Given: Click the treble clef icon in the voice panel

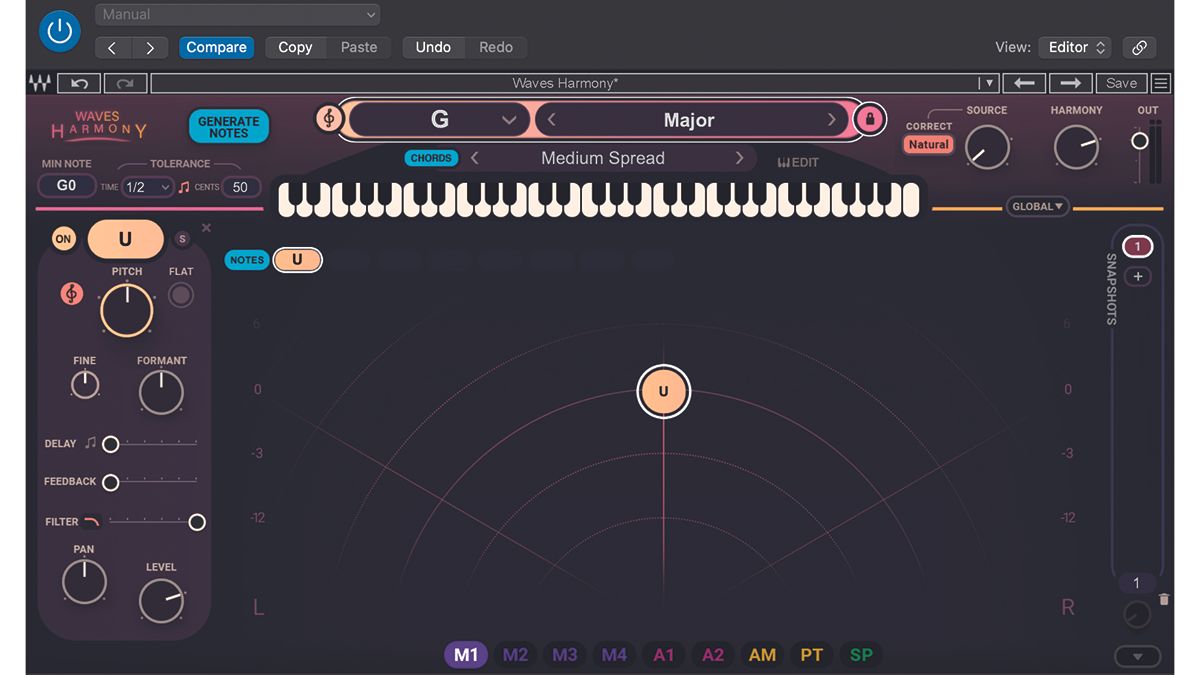Looking at the screenshot, I should [70, 294].
